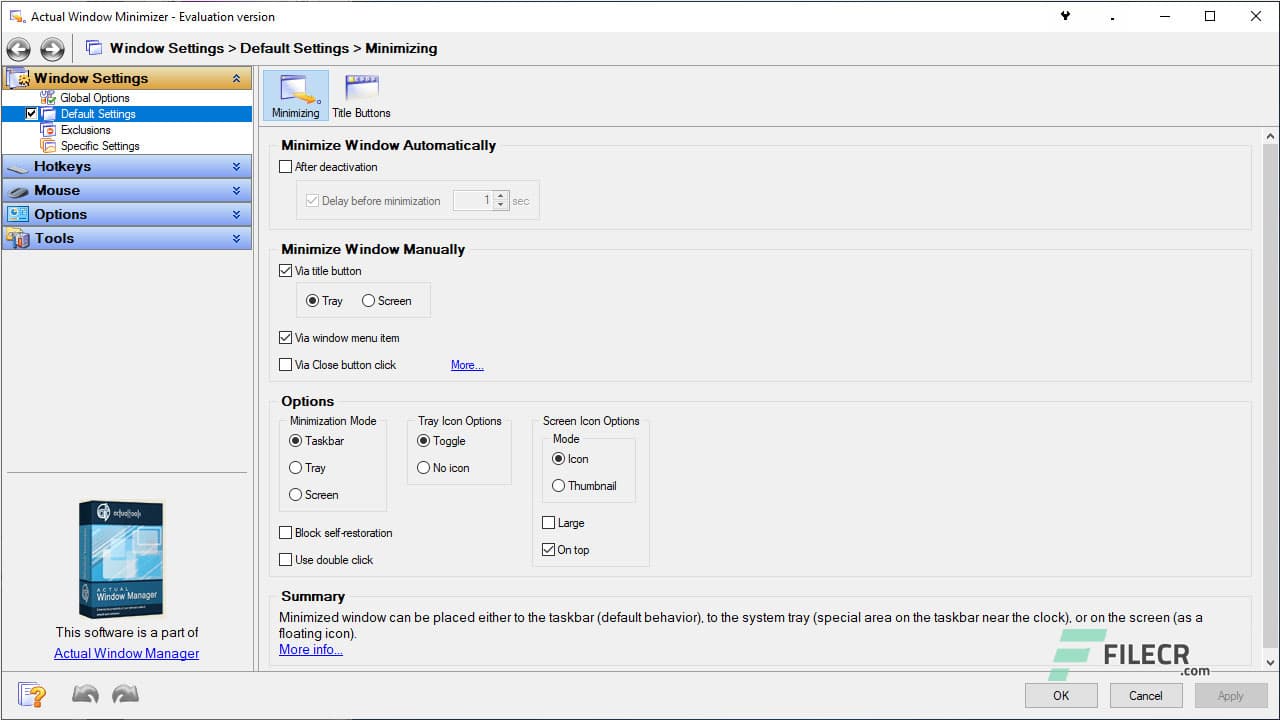Select the Minimizing tab
1280x720 pixels.
[x=294, y=95]
